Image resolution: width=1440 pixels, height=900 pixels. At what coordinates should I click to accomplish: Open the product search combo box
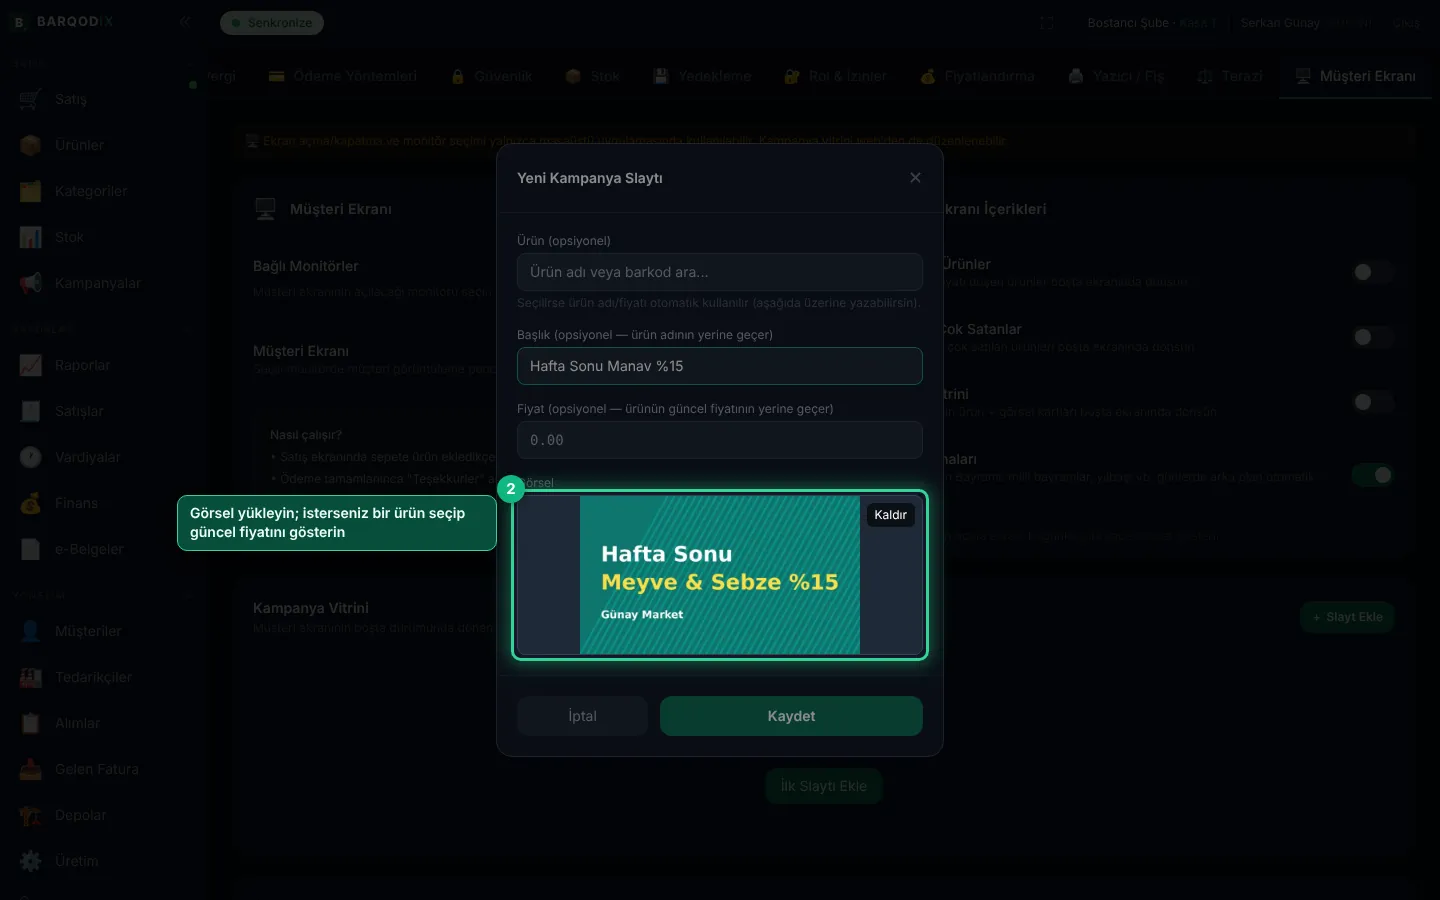[720, 272]
